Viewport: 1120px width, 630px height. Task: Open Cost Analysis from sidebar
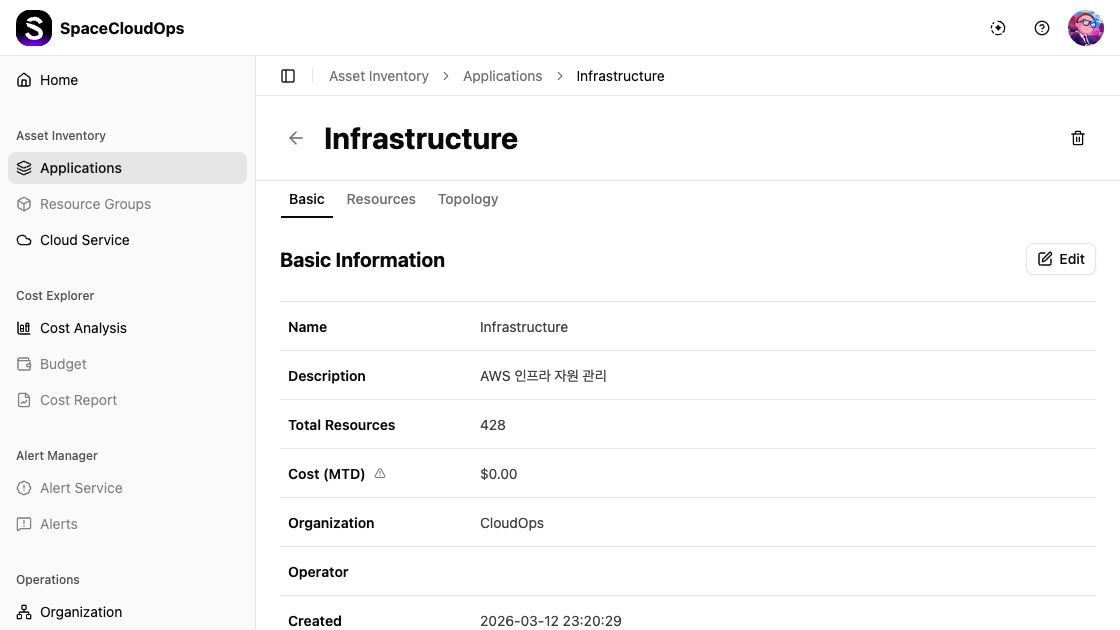(x=83, y=328)
